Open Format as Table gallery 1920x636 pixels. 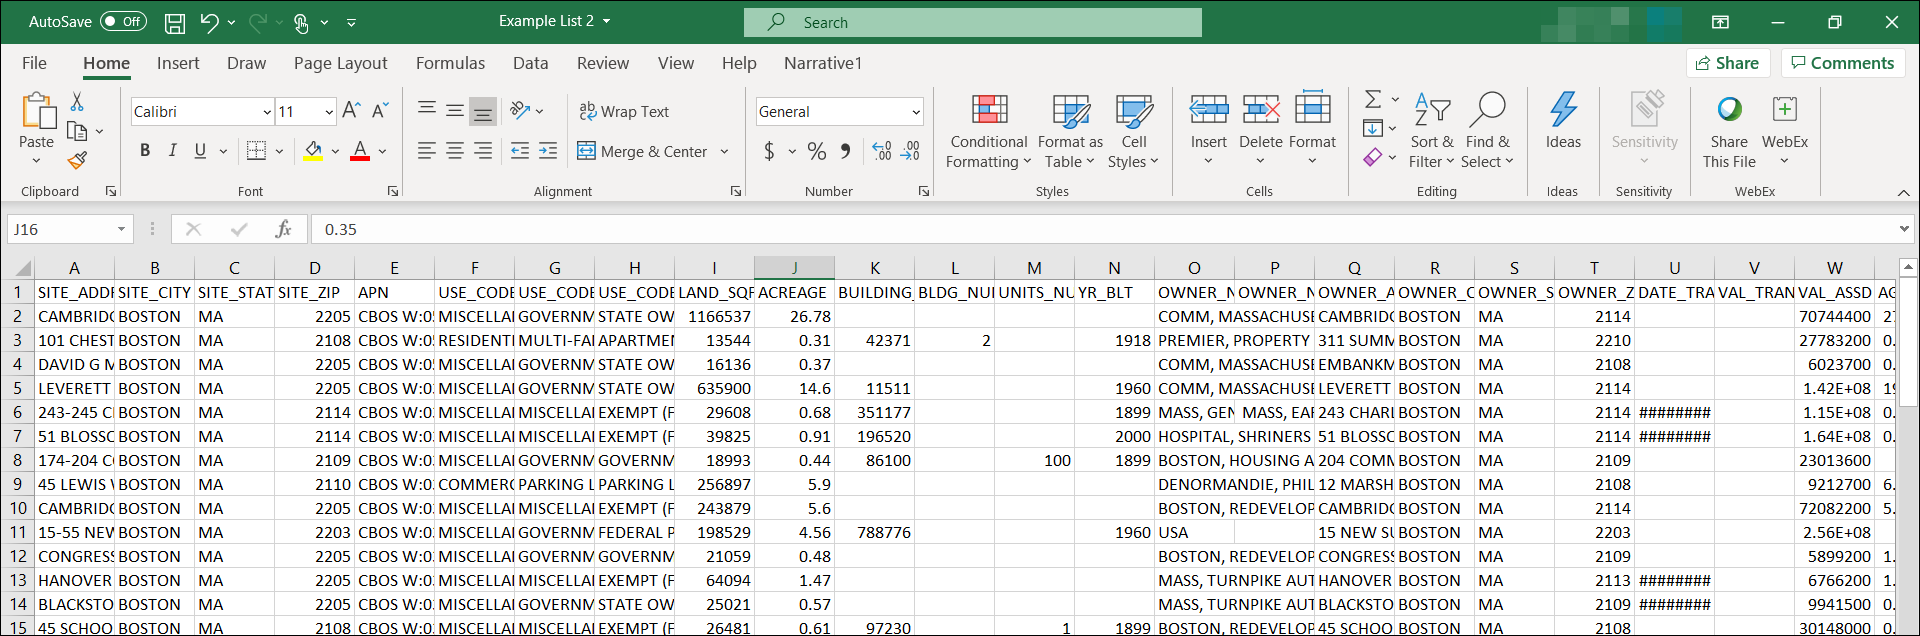(1070, 131)
